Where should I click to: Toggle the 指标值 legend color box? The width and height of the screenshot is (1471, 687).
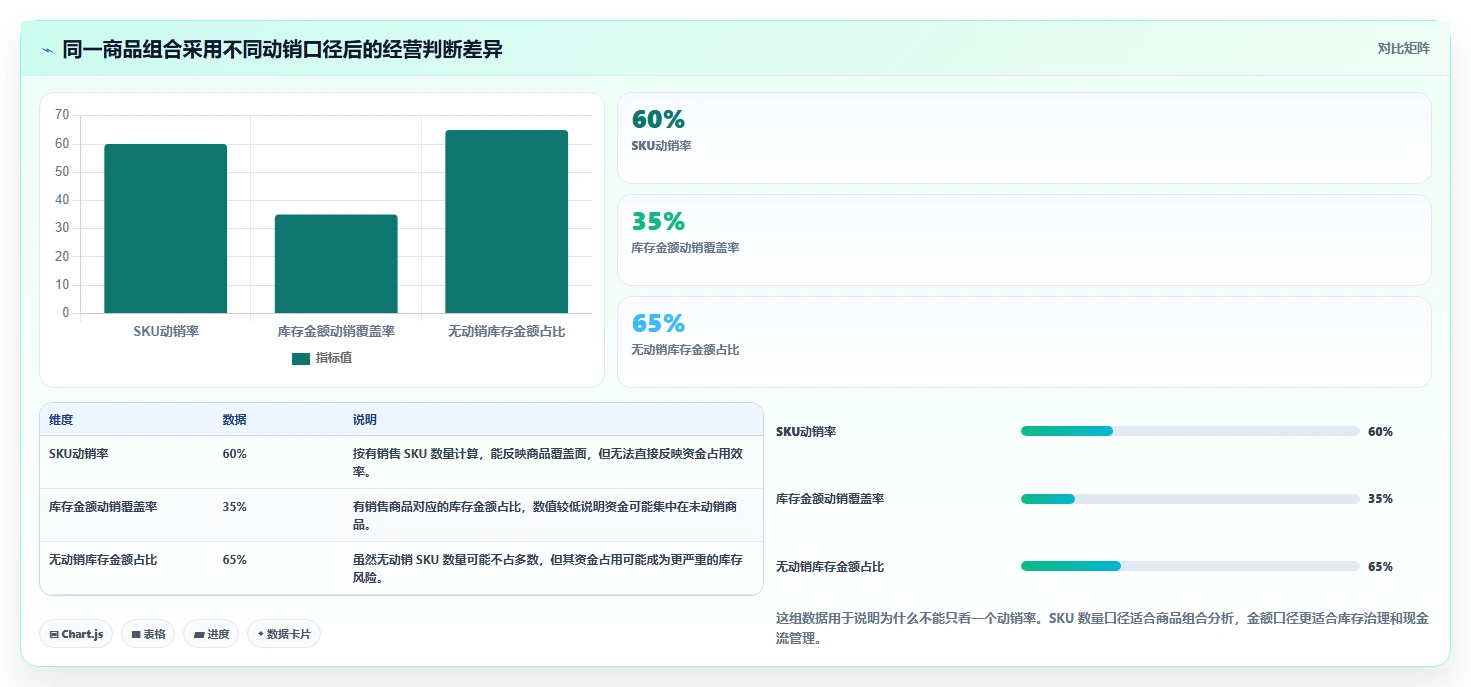point(301,359)
